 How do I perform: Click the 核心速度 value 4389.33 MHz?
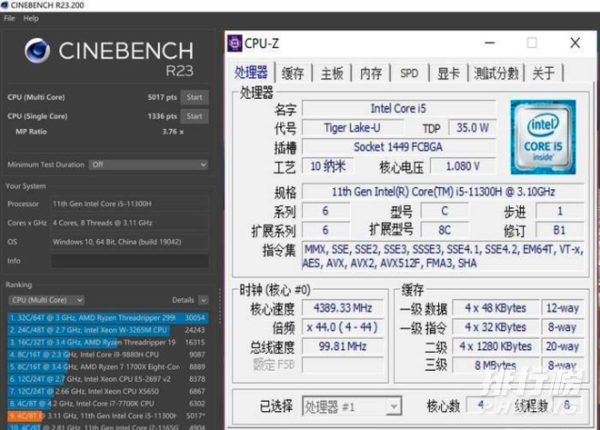(343, 308)
